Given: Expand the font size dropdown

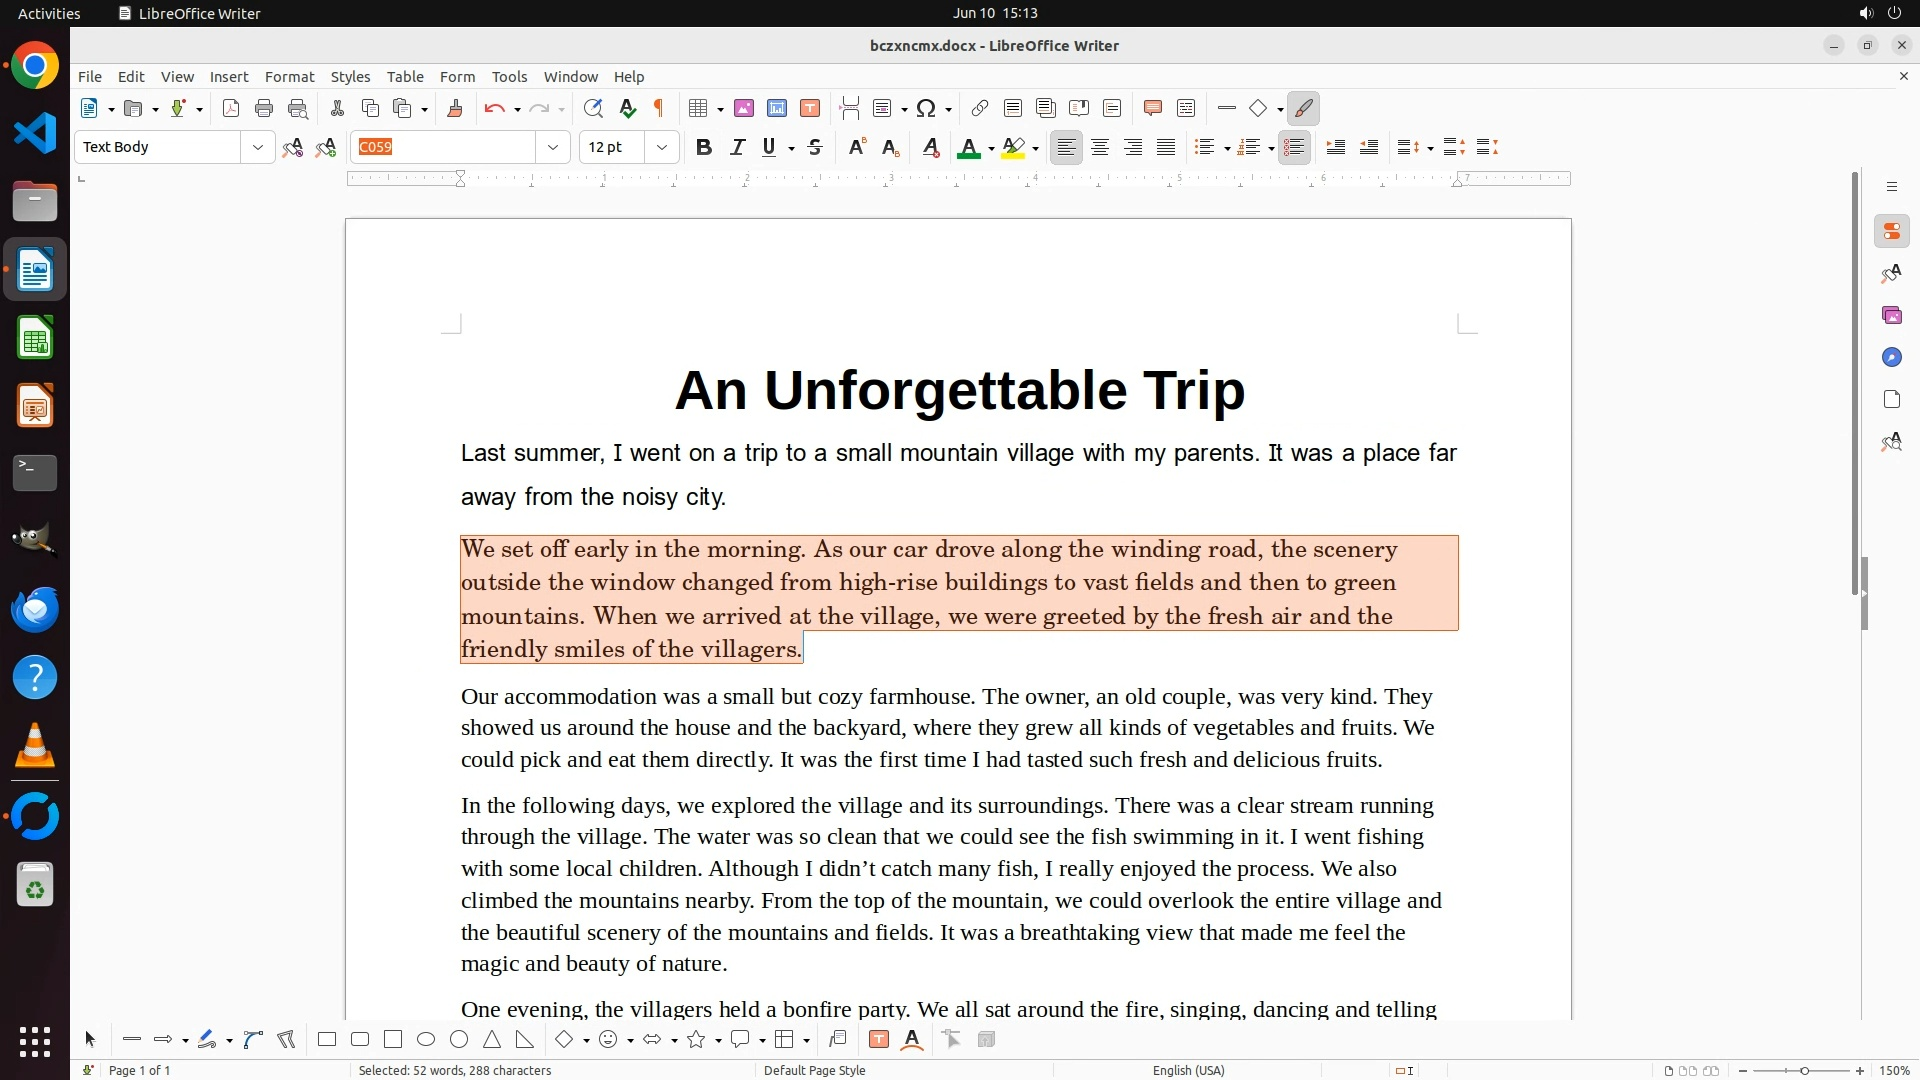Looking at the screenshot, I should pos(662,148).
